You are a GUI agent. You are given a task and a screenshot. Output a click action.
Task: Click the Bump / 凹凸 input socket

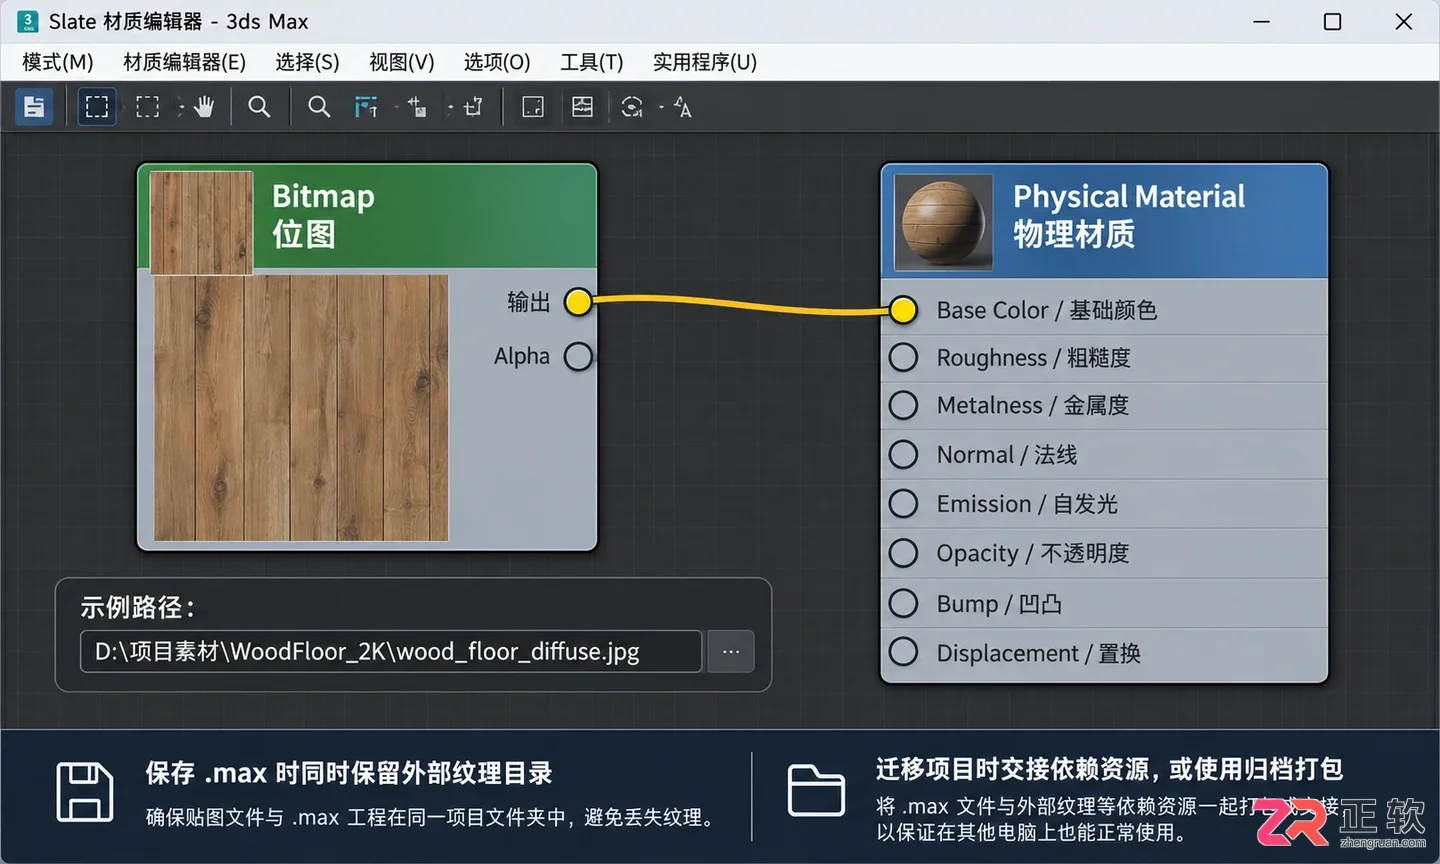pyautogui.click(x=903, y=603)
